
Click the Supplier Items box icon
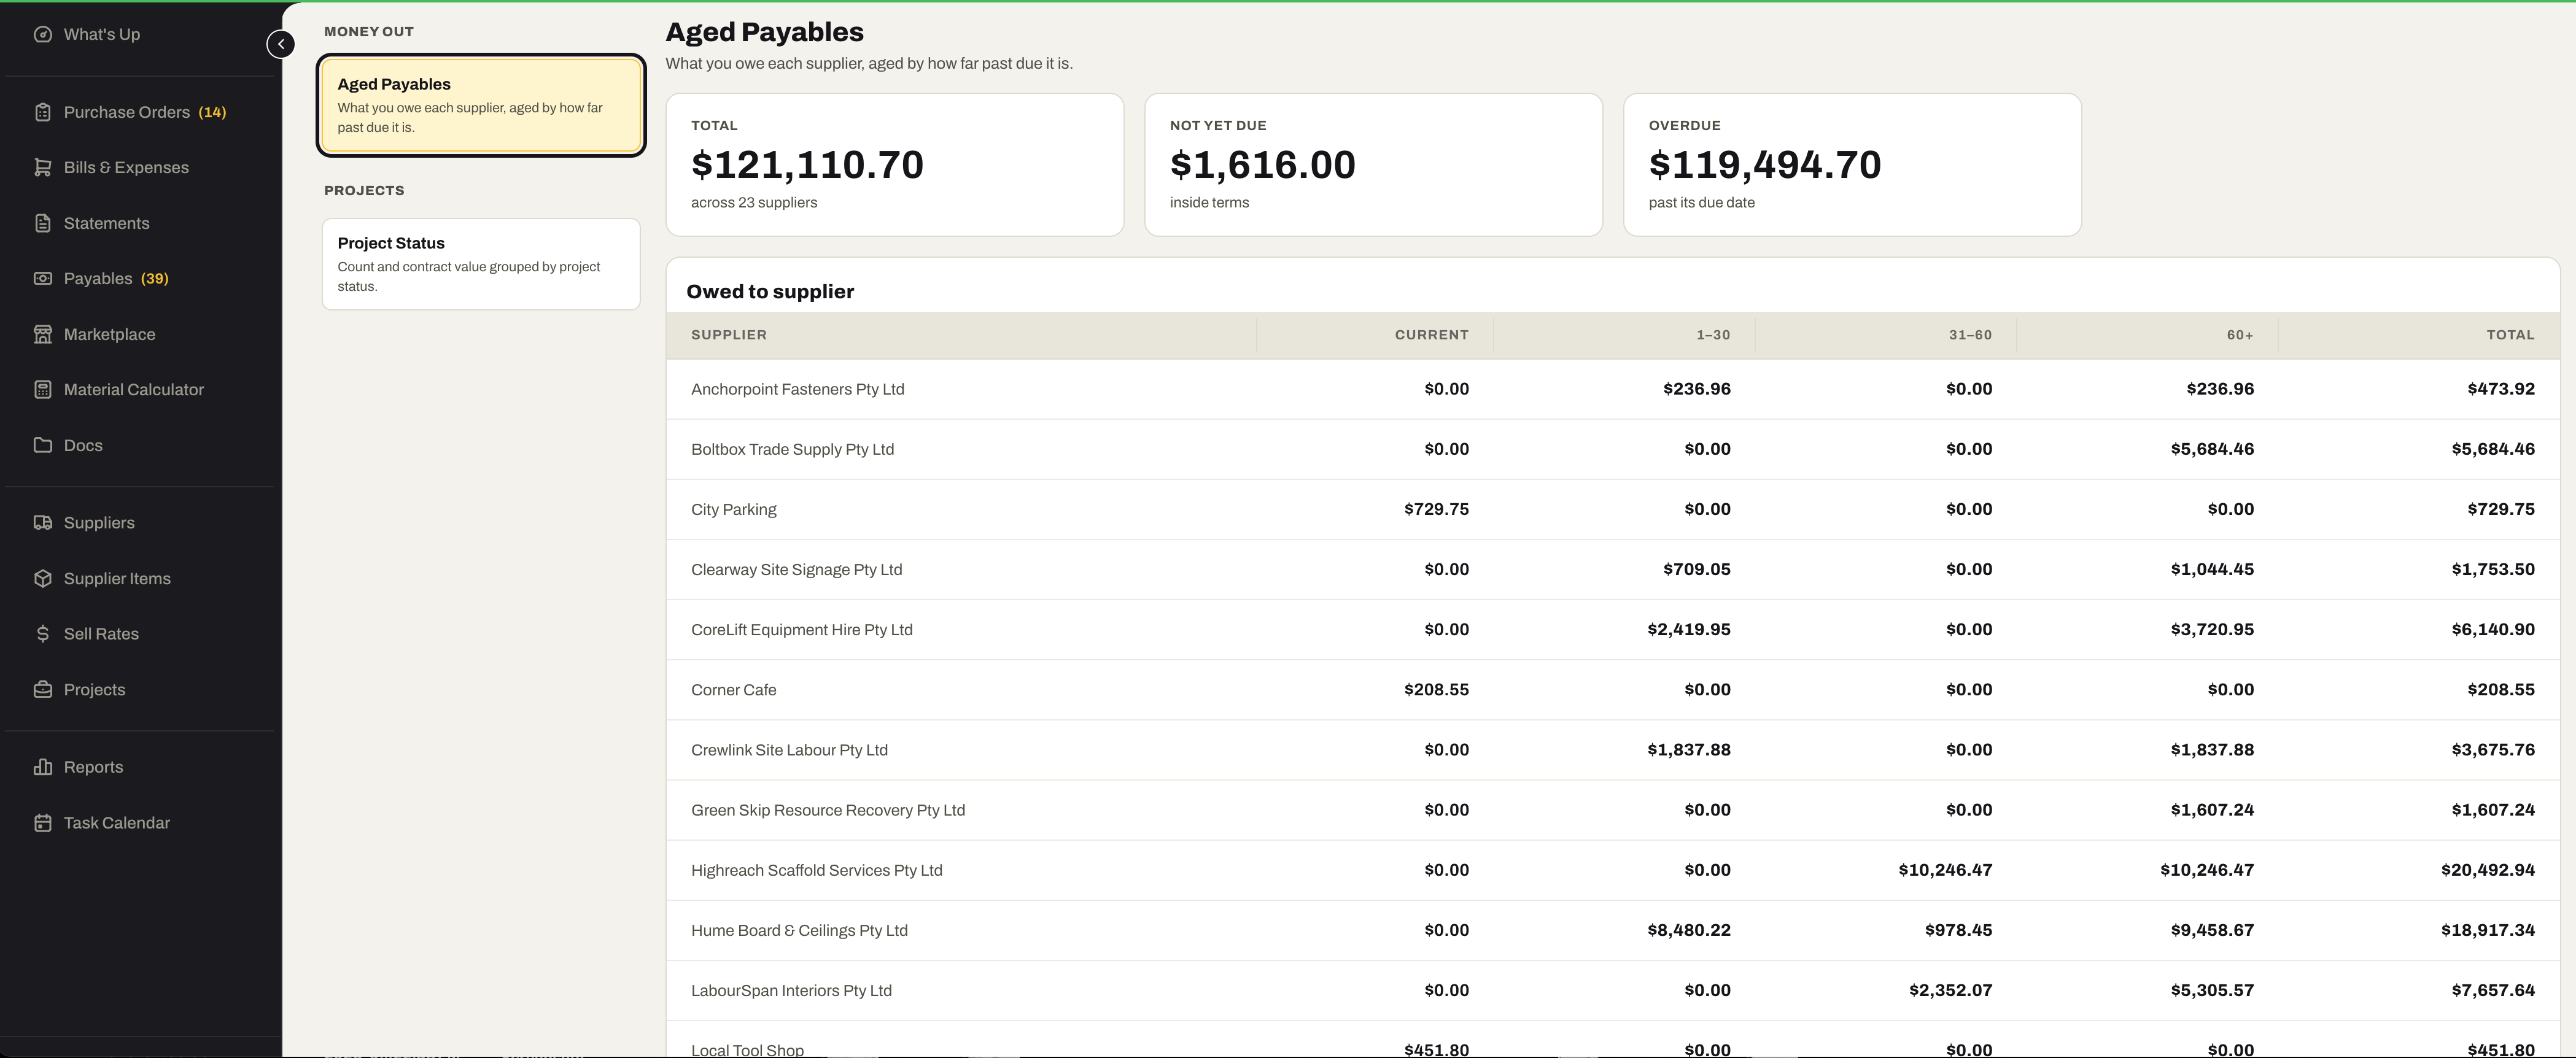43,578
